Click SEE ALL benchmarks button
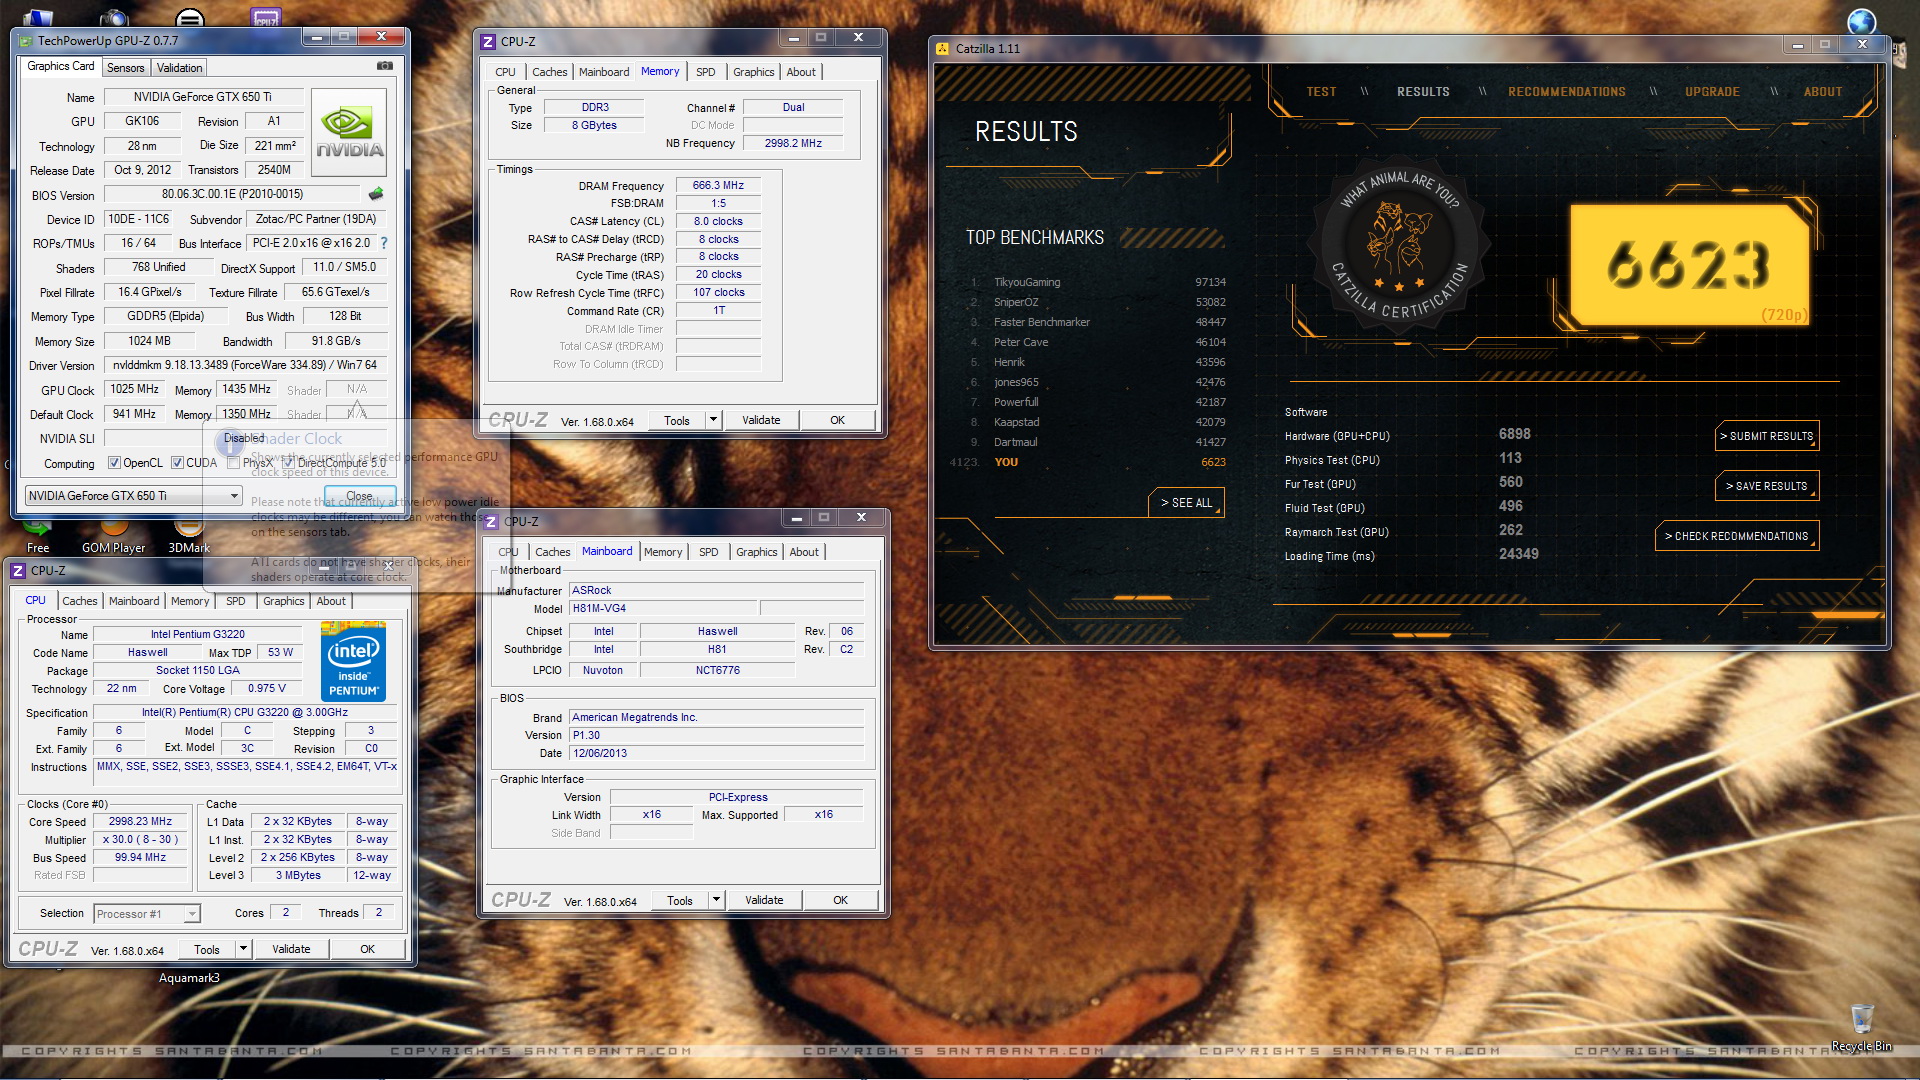Image resolution: width=1920 pixels, height=1080 pixels. [x=1186, y=503]
